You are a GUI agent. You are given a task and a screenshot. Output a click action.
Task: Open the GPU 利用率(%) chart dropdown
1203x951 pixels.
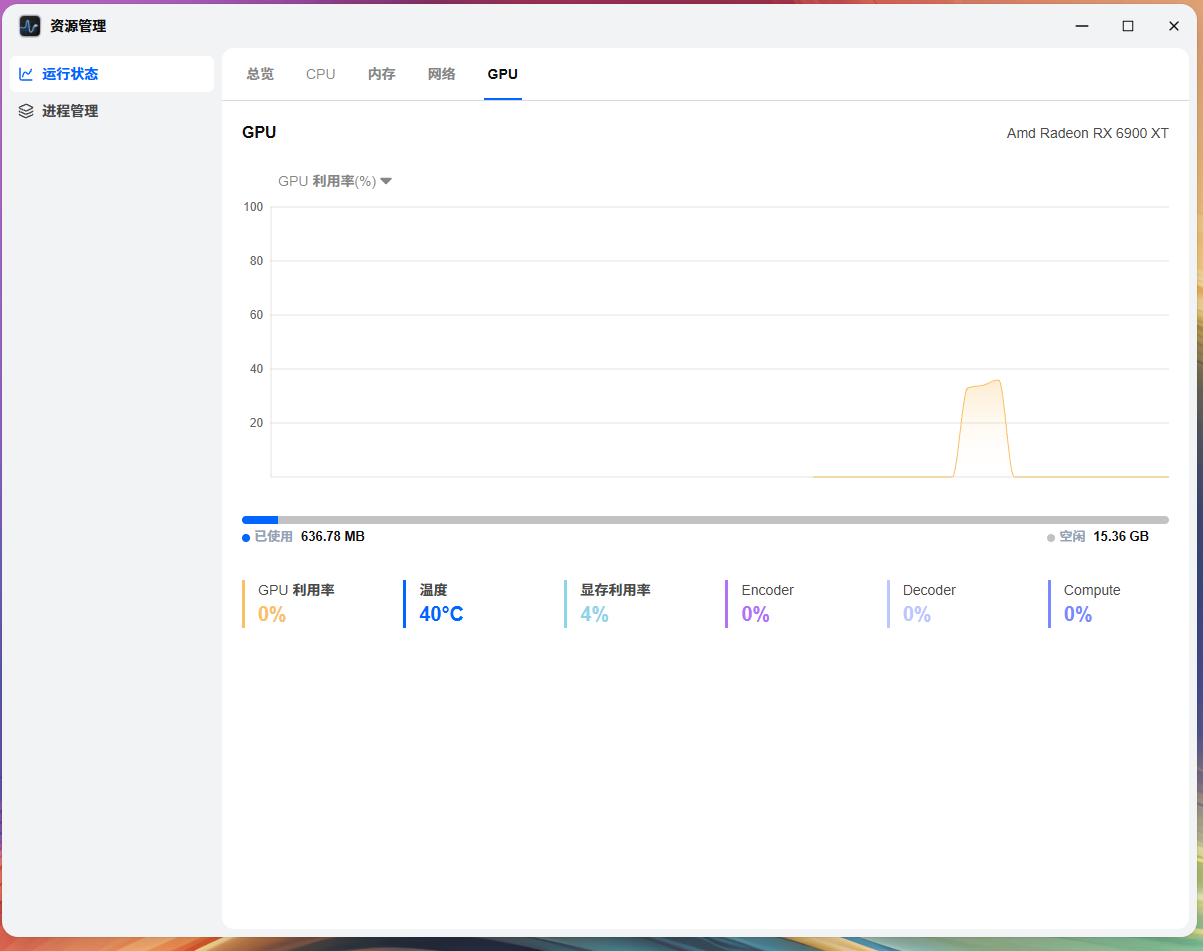335,181
